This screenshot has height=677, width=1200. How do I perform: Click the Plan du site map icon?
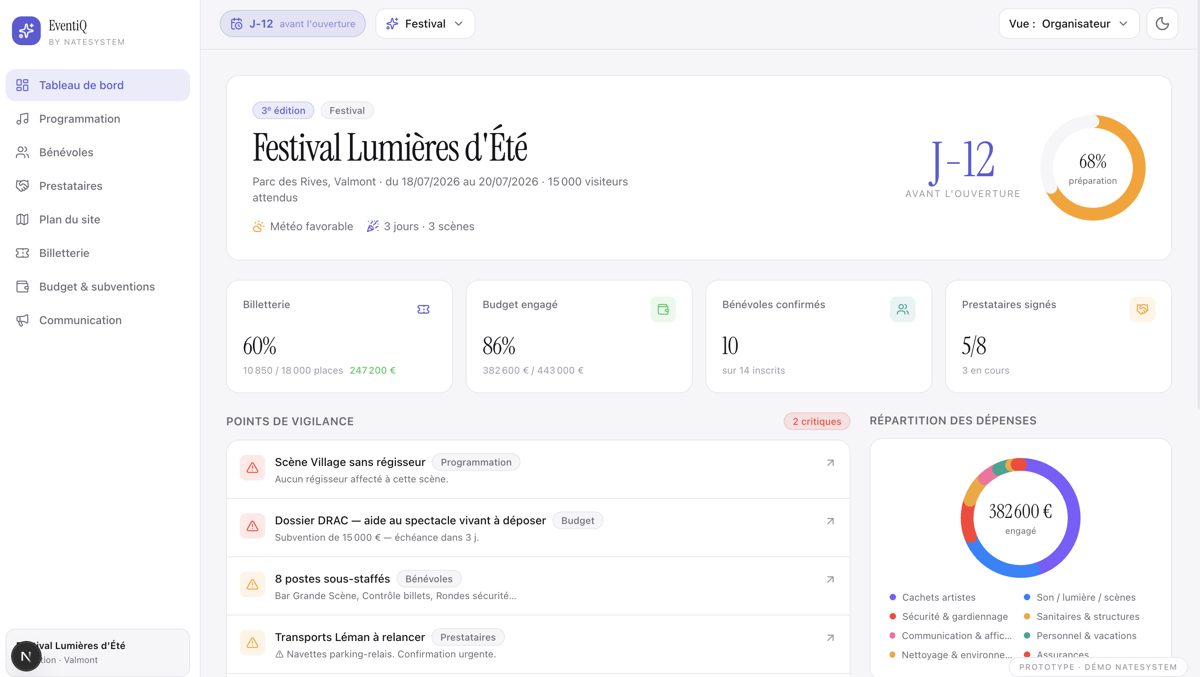pos(22,219)
